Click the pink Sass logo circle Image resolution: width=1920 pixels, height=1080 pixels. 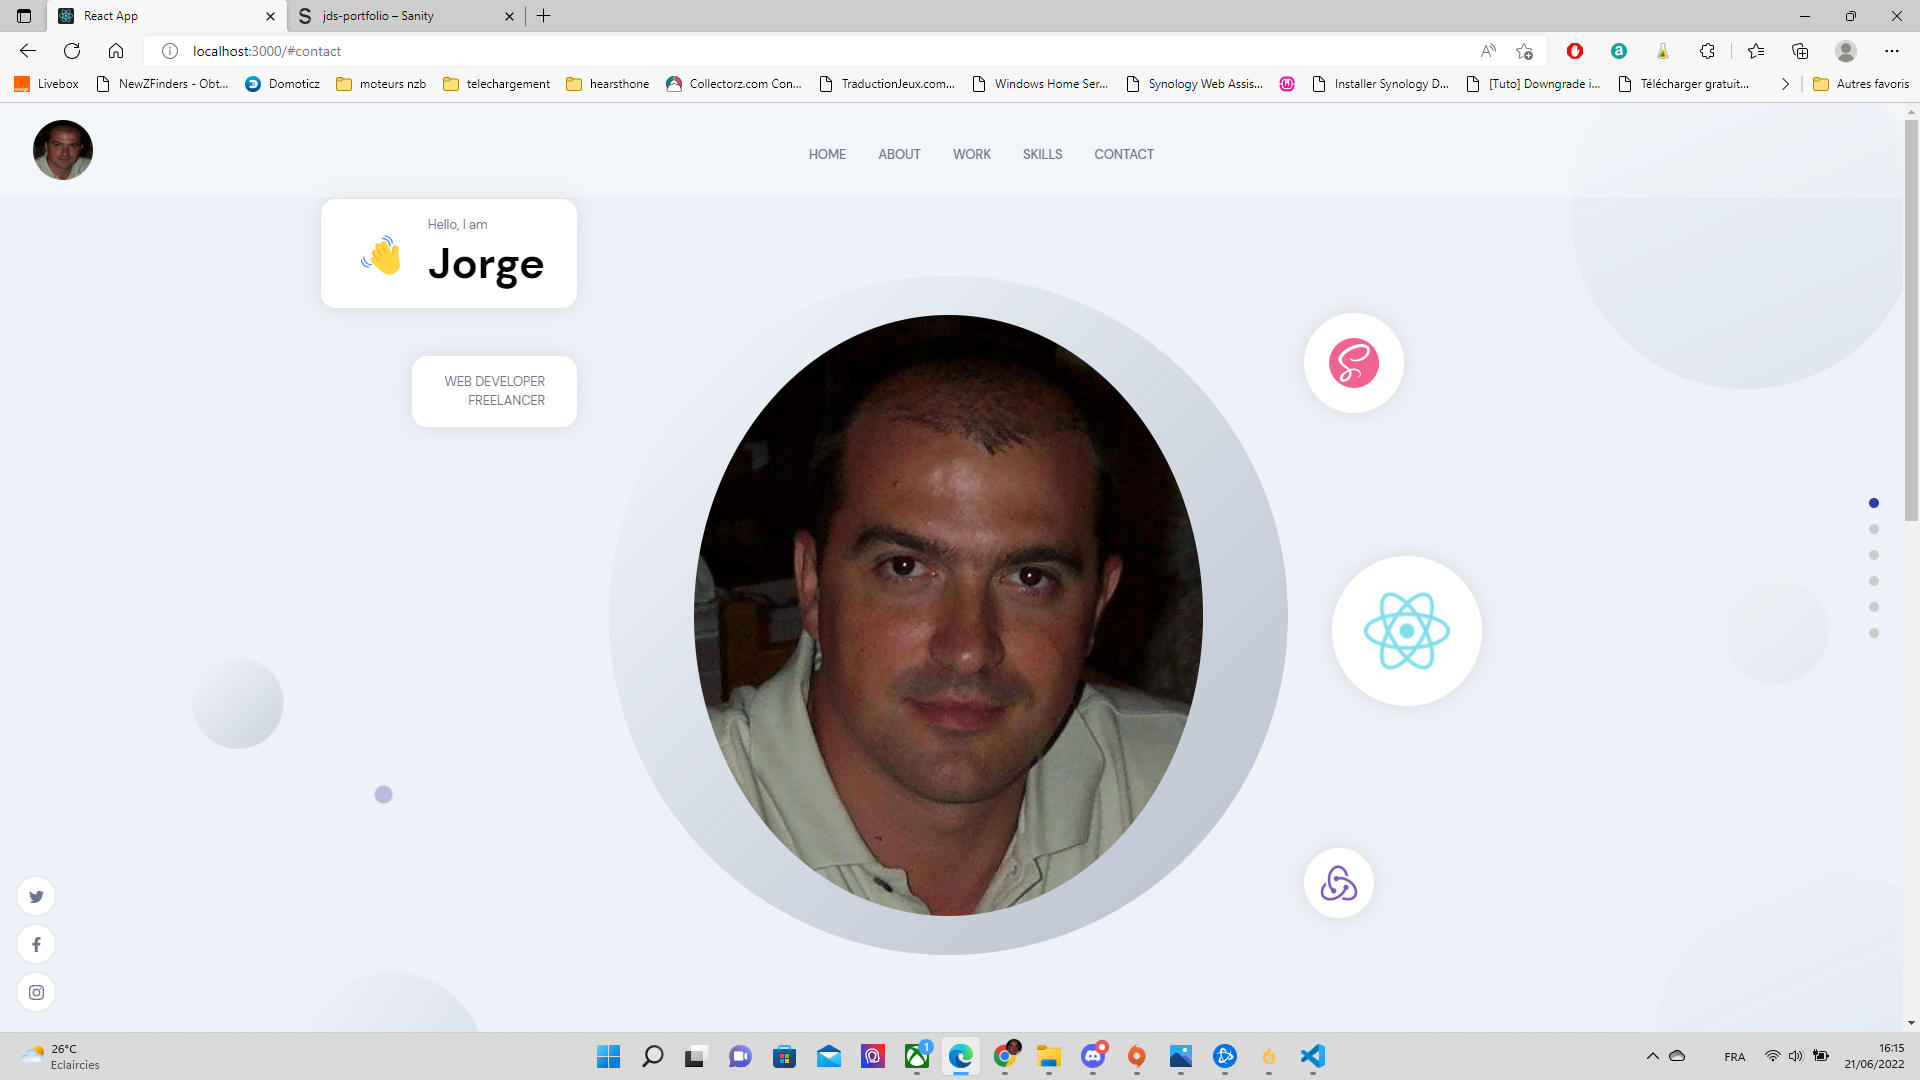(1353, 363)
